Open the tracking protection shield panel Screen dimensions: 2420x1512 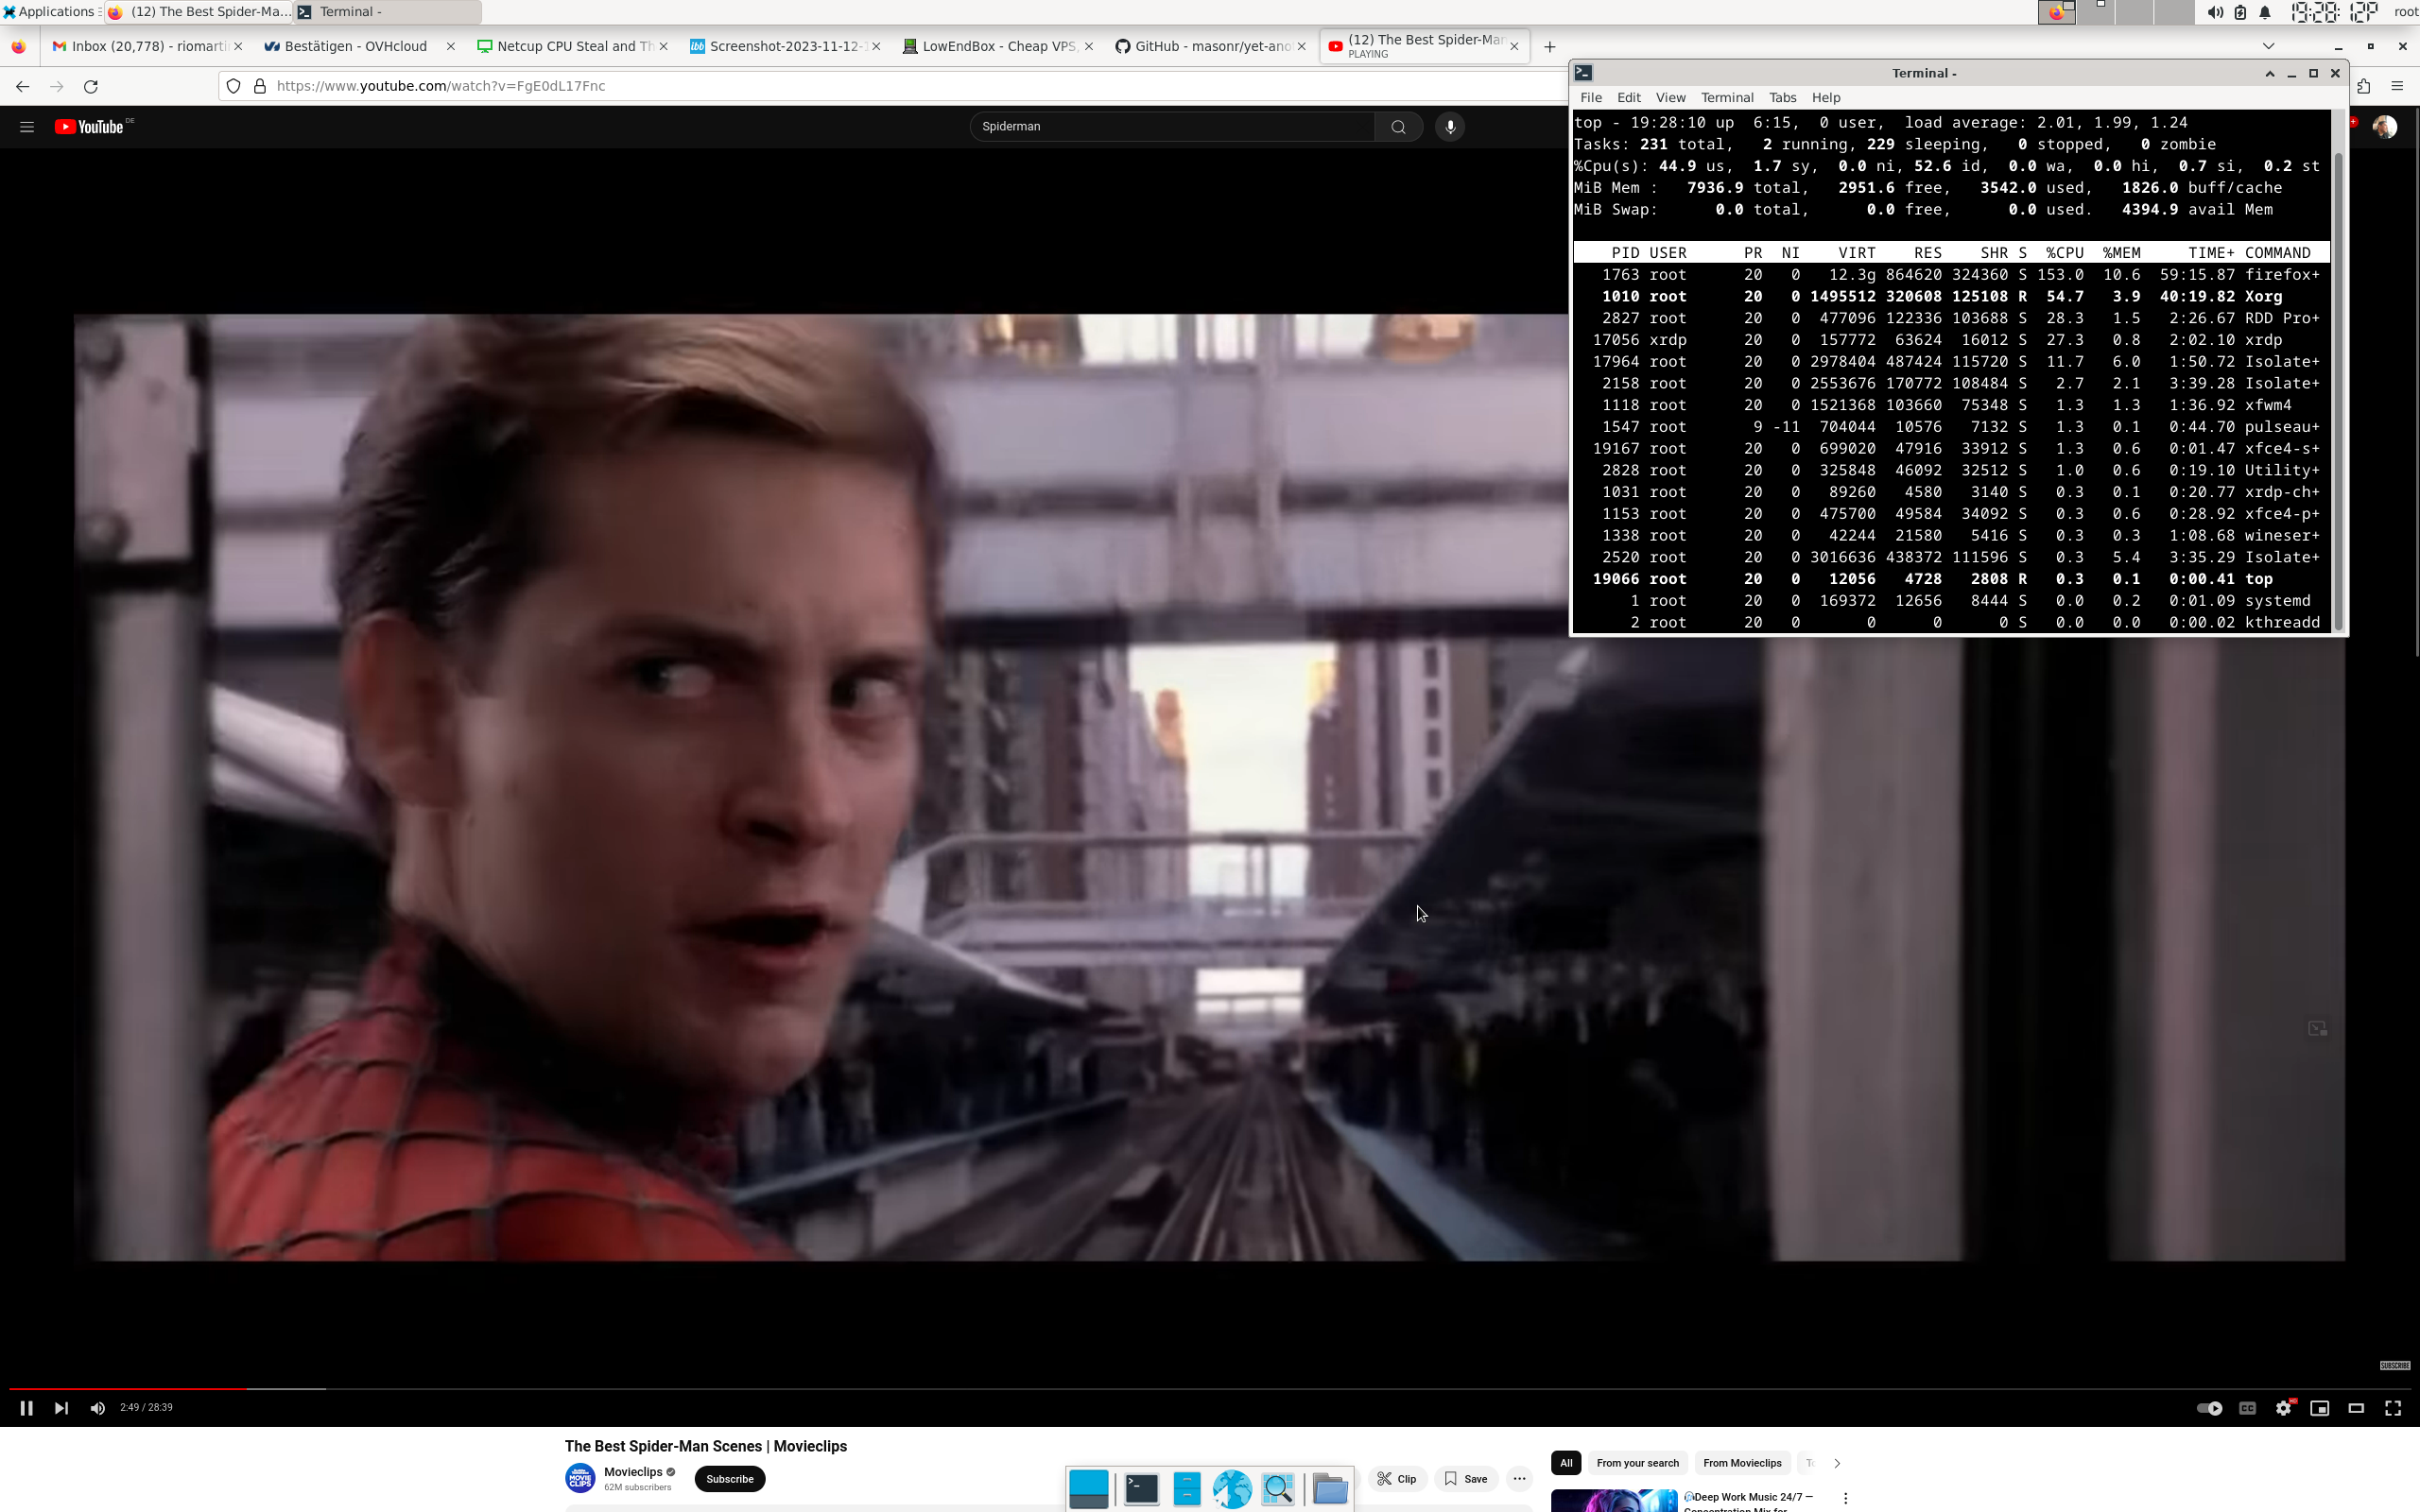click(234, 86)
